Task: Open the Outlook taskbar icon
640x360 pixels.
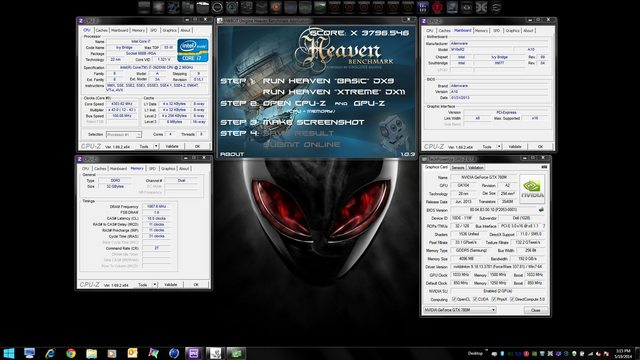Action: click(133, 353)
